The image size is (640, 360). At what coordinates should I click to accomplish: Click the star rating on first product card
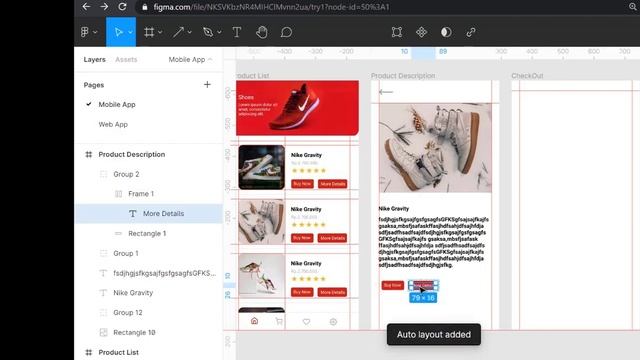coord(309,170)
